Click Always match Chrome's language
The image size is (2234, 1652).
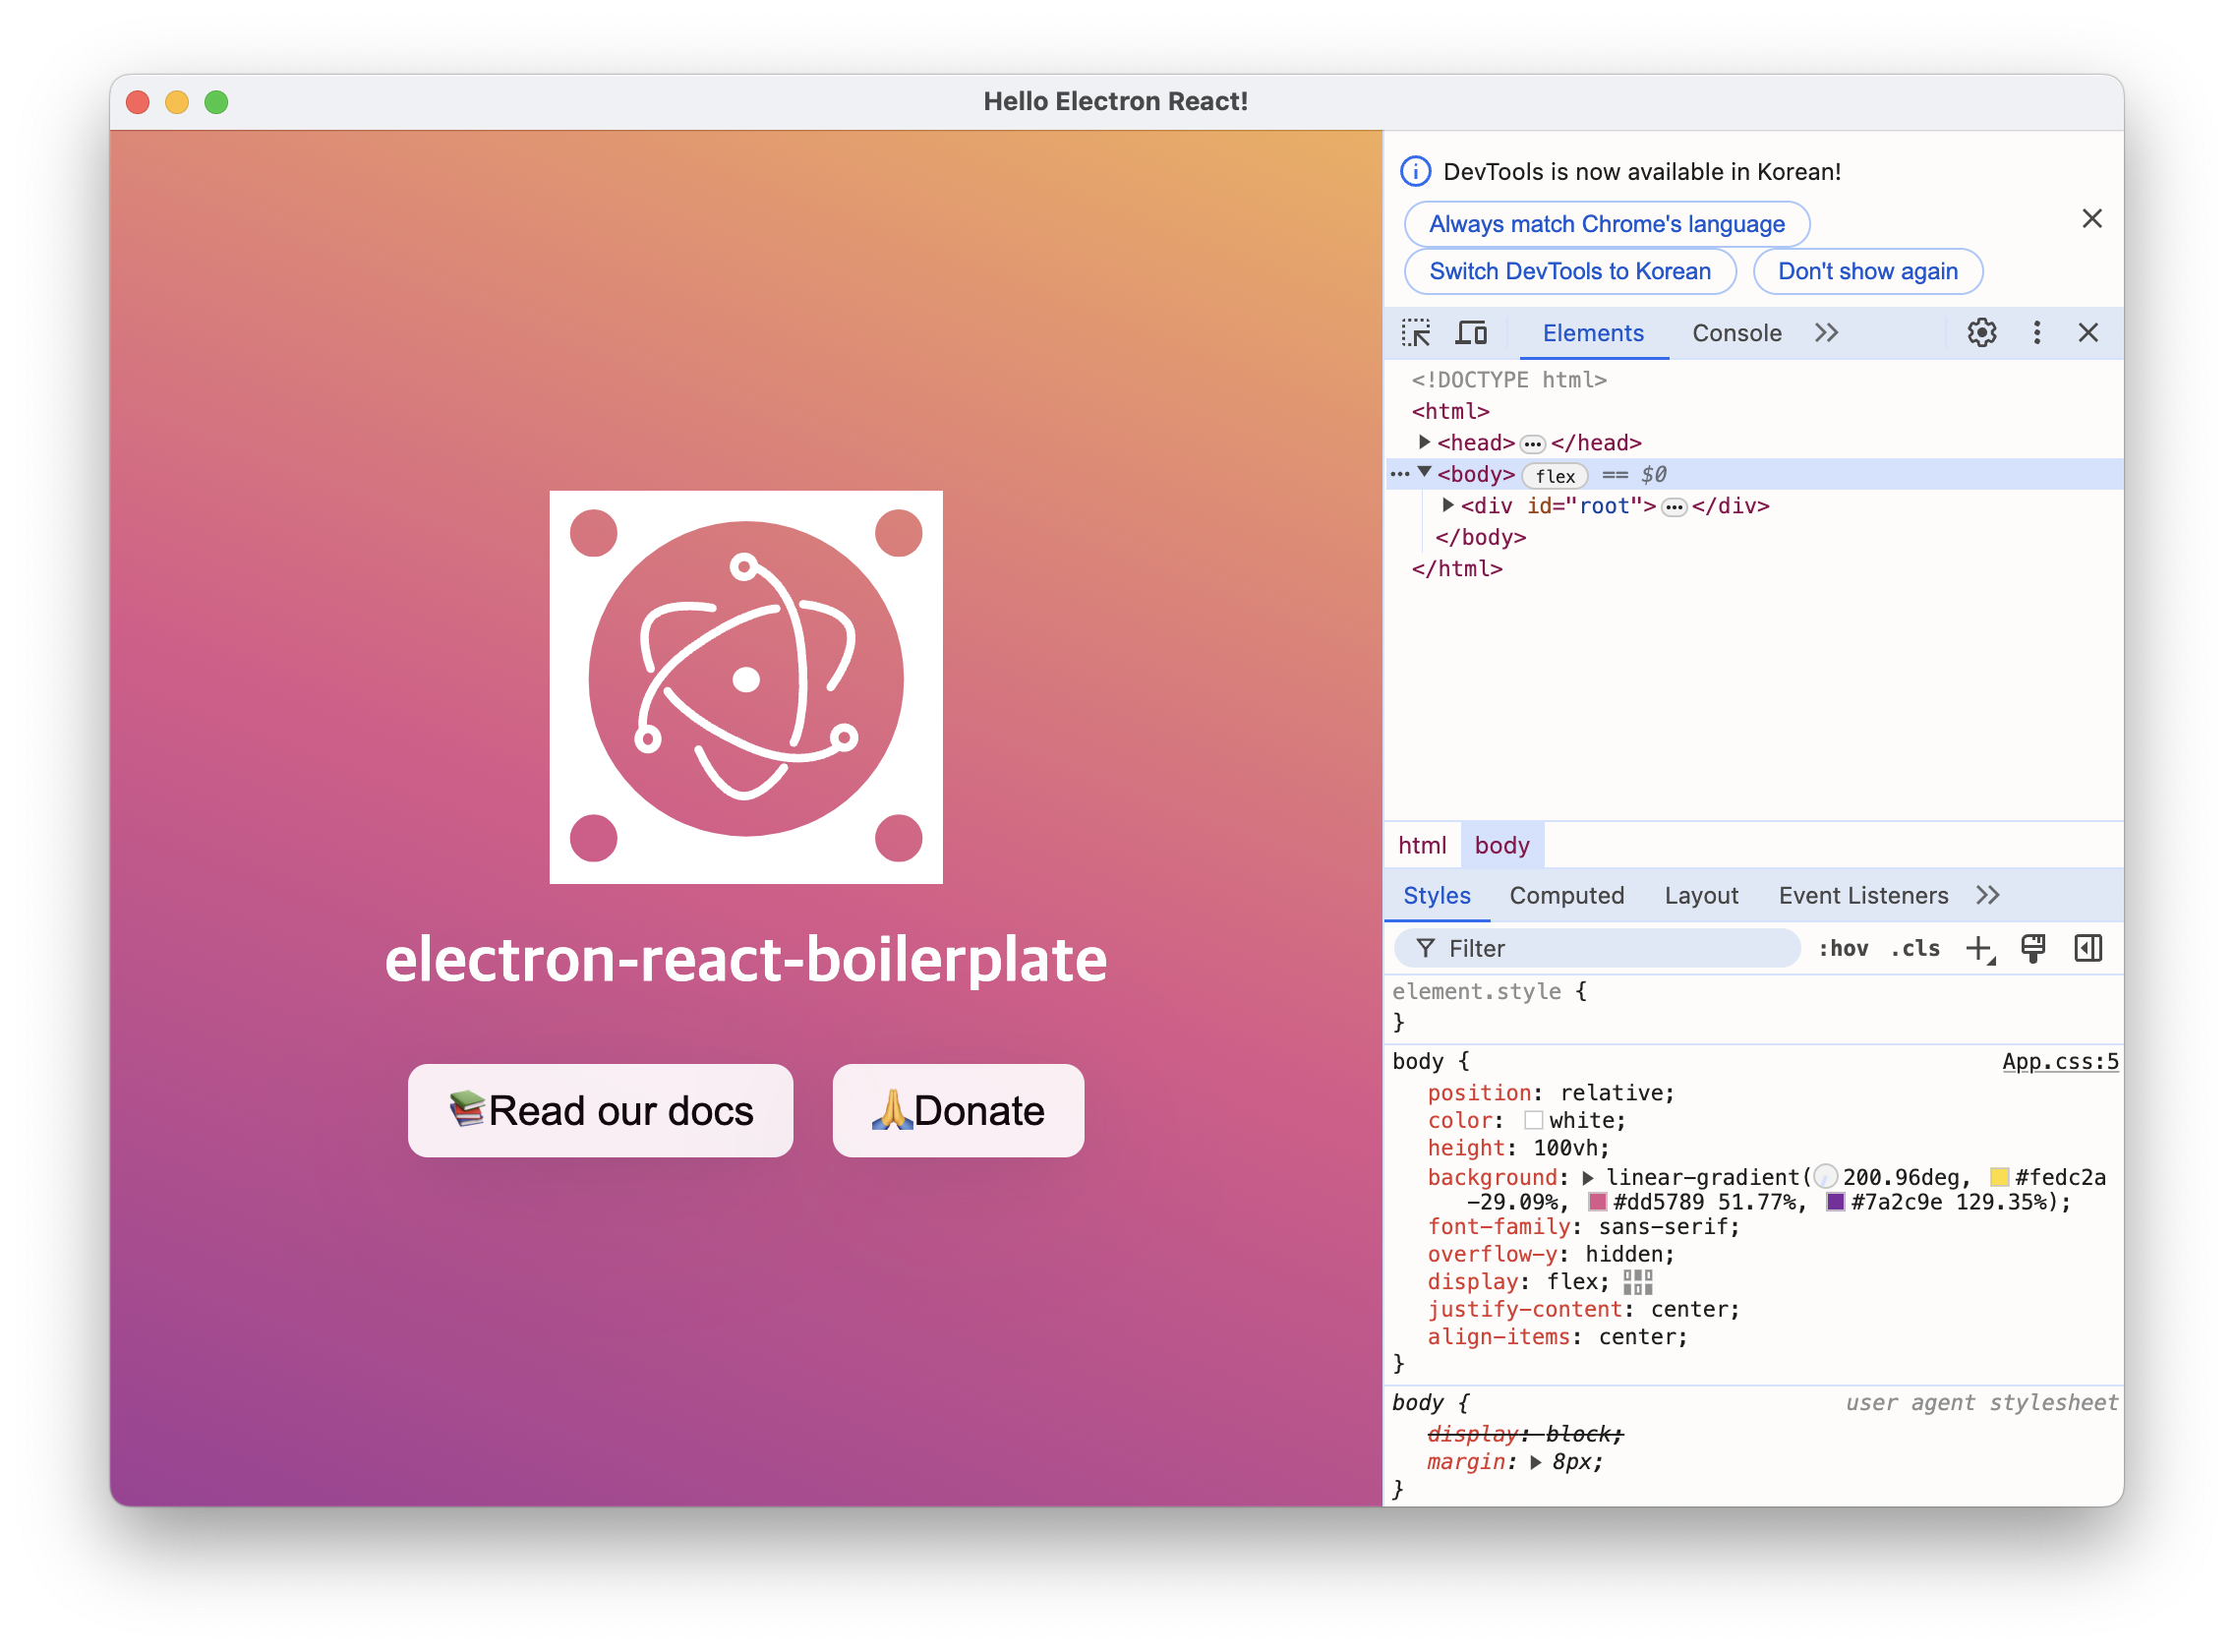click(1606, 224)
